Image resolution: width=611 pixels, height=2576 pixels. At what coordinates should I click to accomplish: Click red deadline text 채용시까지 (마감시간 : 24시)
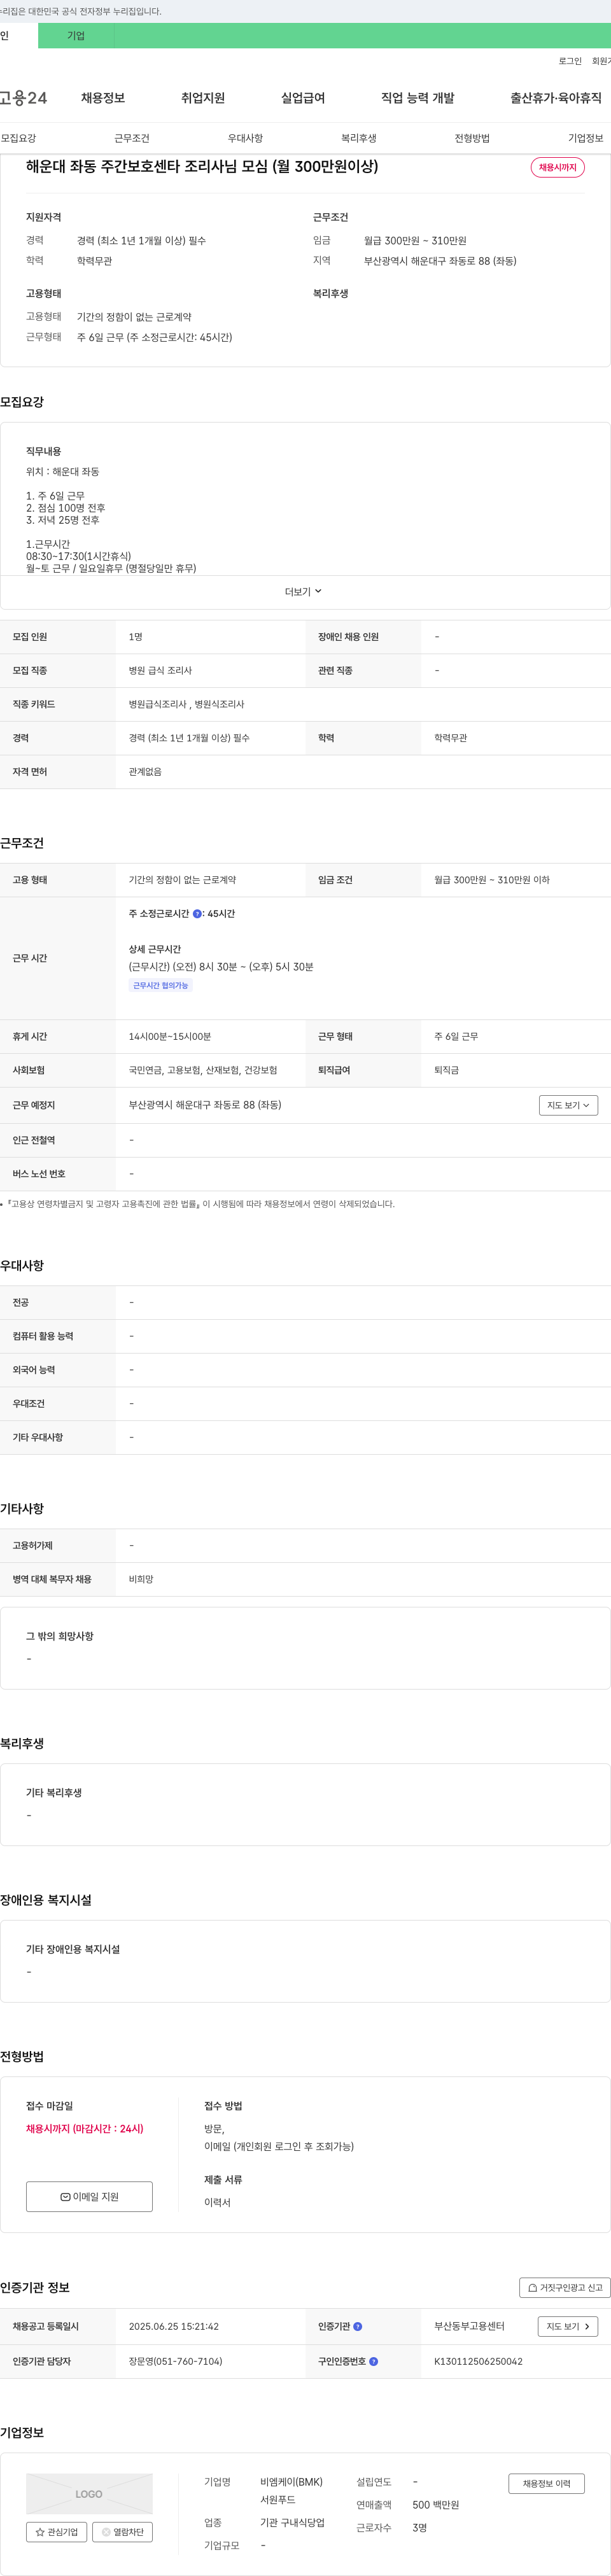click(85, 2129)
